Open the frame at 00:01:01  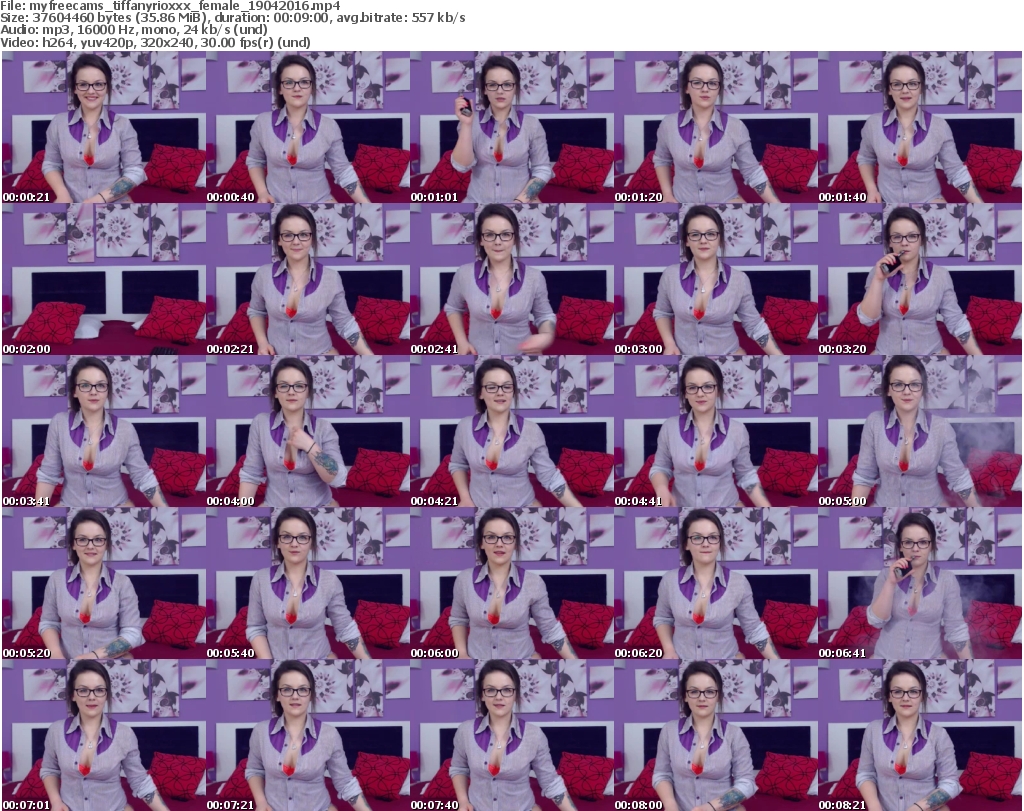point(512,127)
